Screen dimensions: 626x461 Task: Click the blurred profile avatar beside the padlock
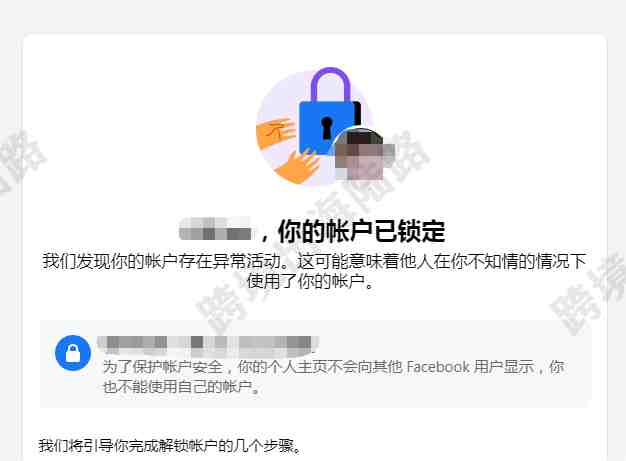pos(359,156)
